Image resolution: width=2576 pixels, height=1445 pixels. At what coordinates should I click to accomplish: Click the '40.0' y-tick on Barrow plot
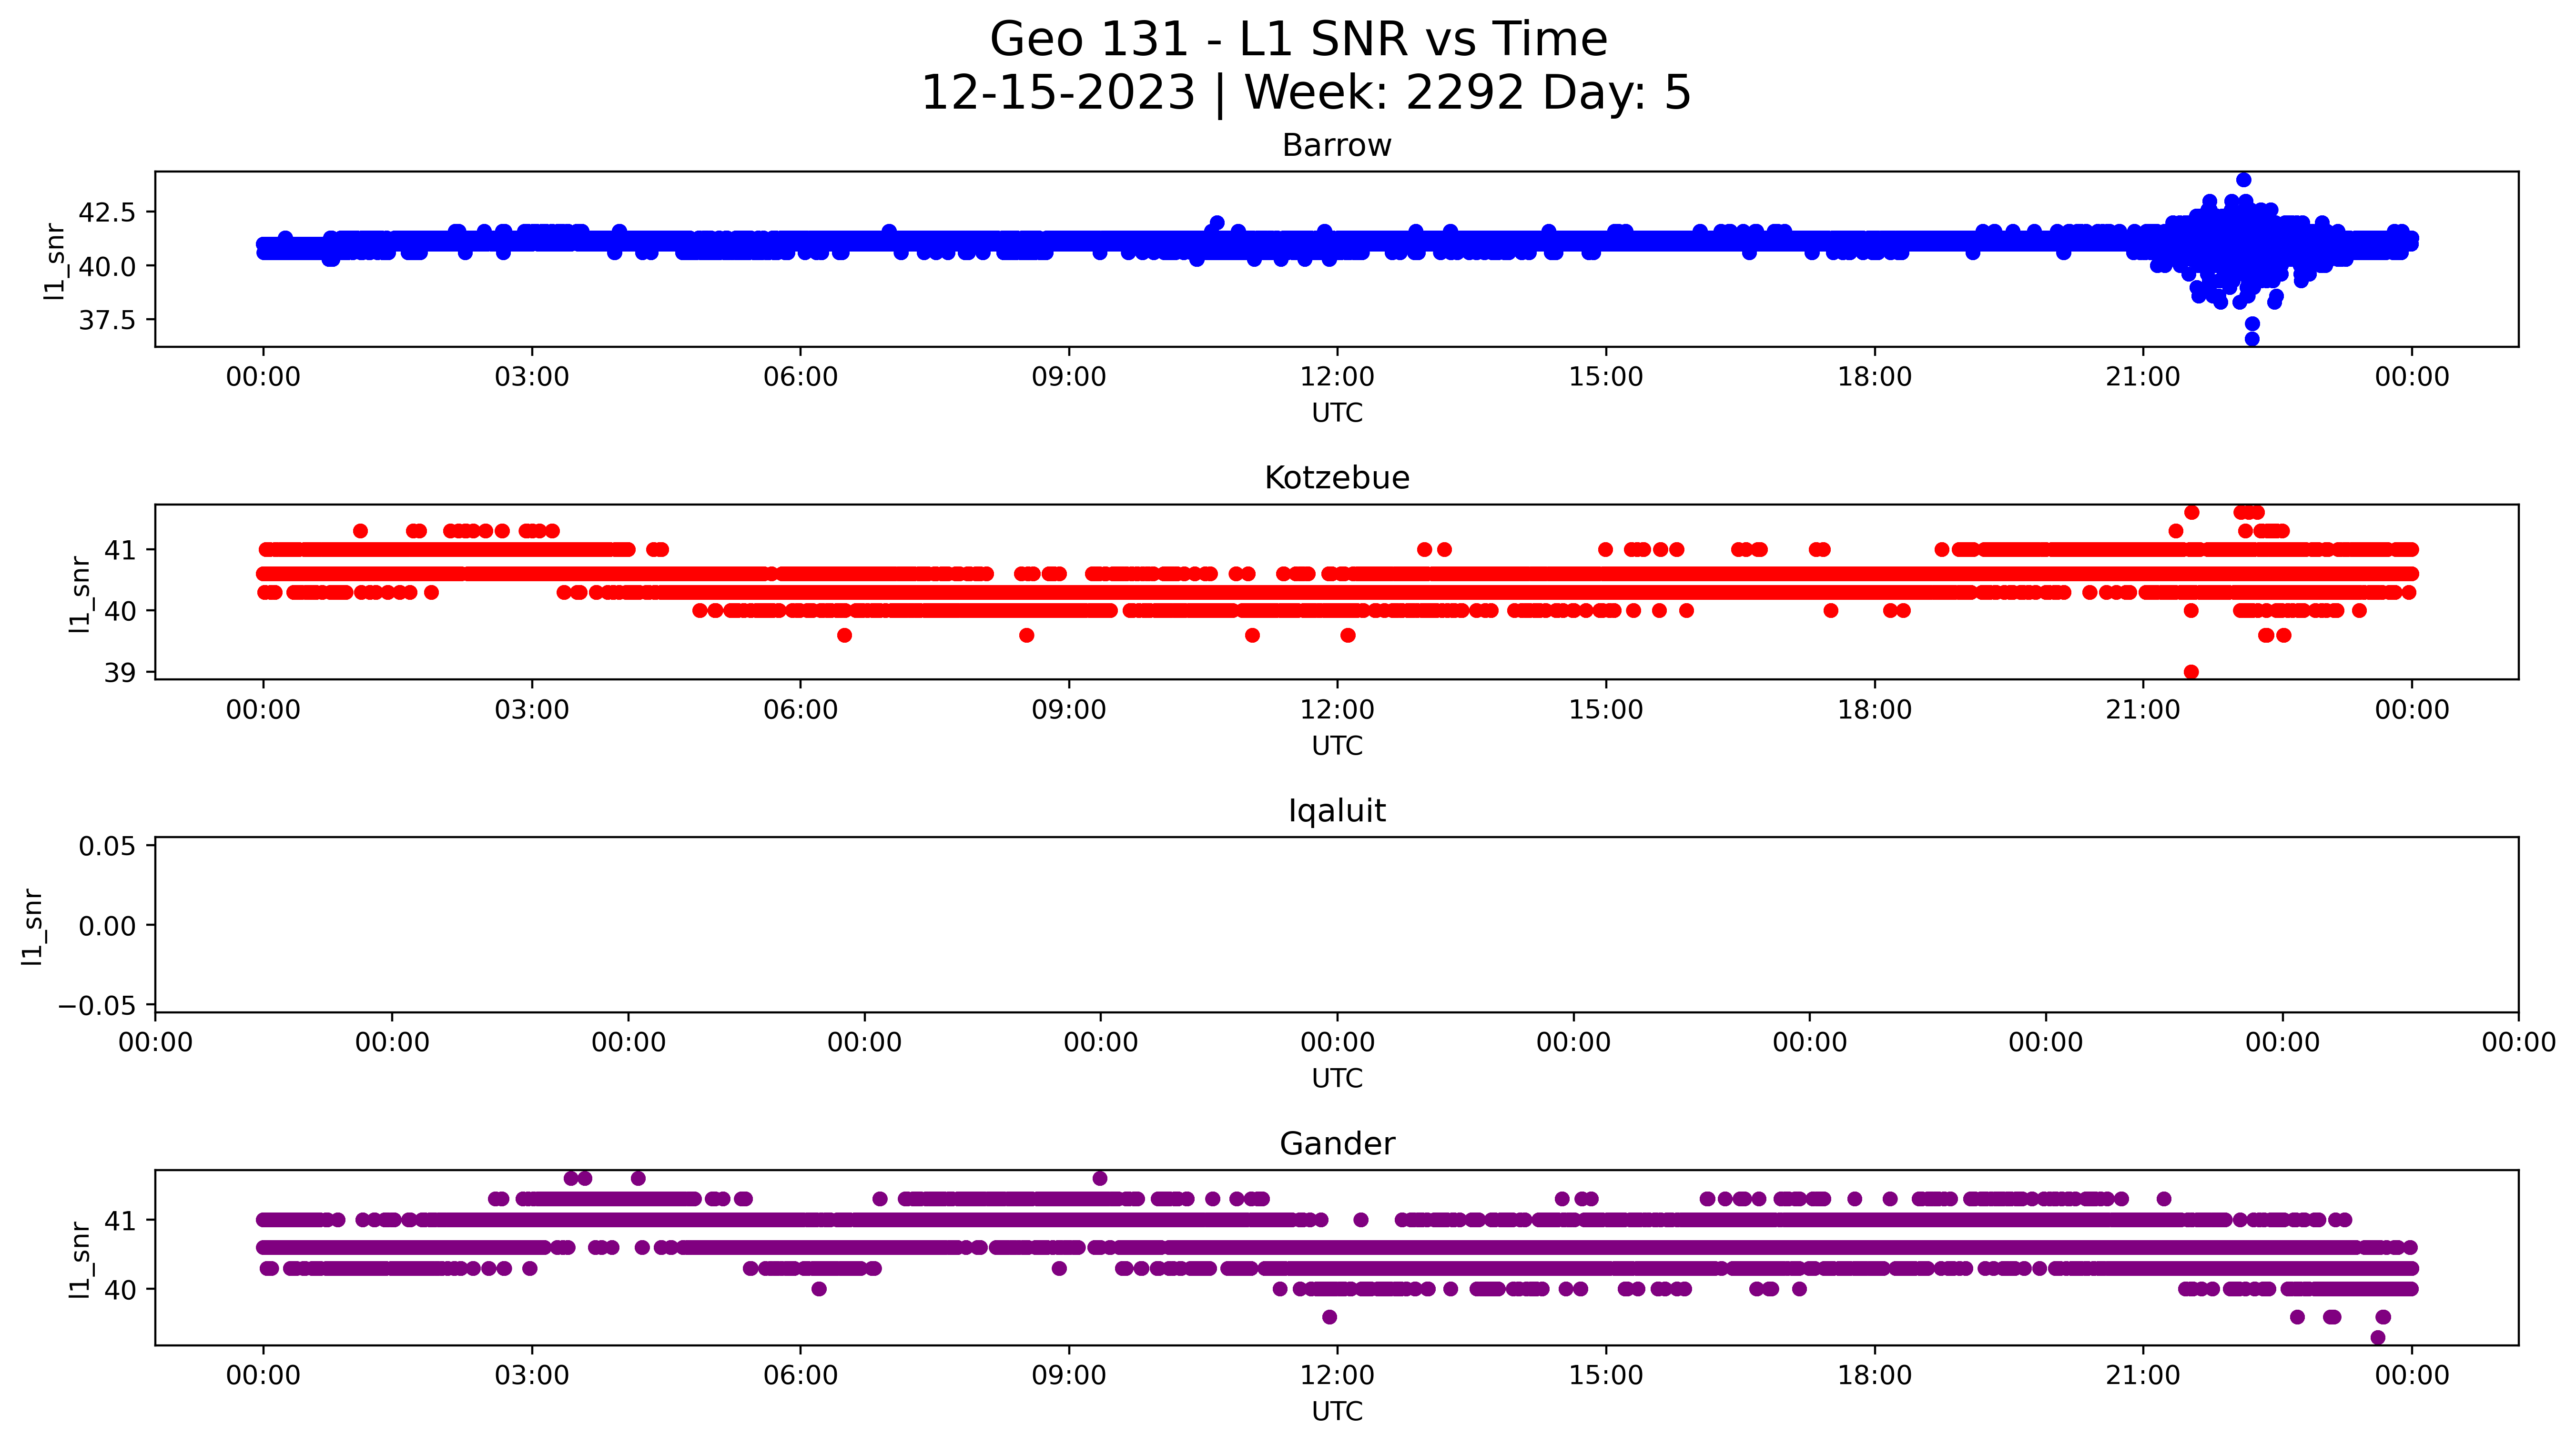pyautogui.click(x=107, y=267)
